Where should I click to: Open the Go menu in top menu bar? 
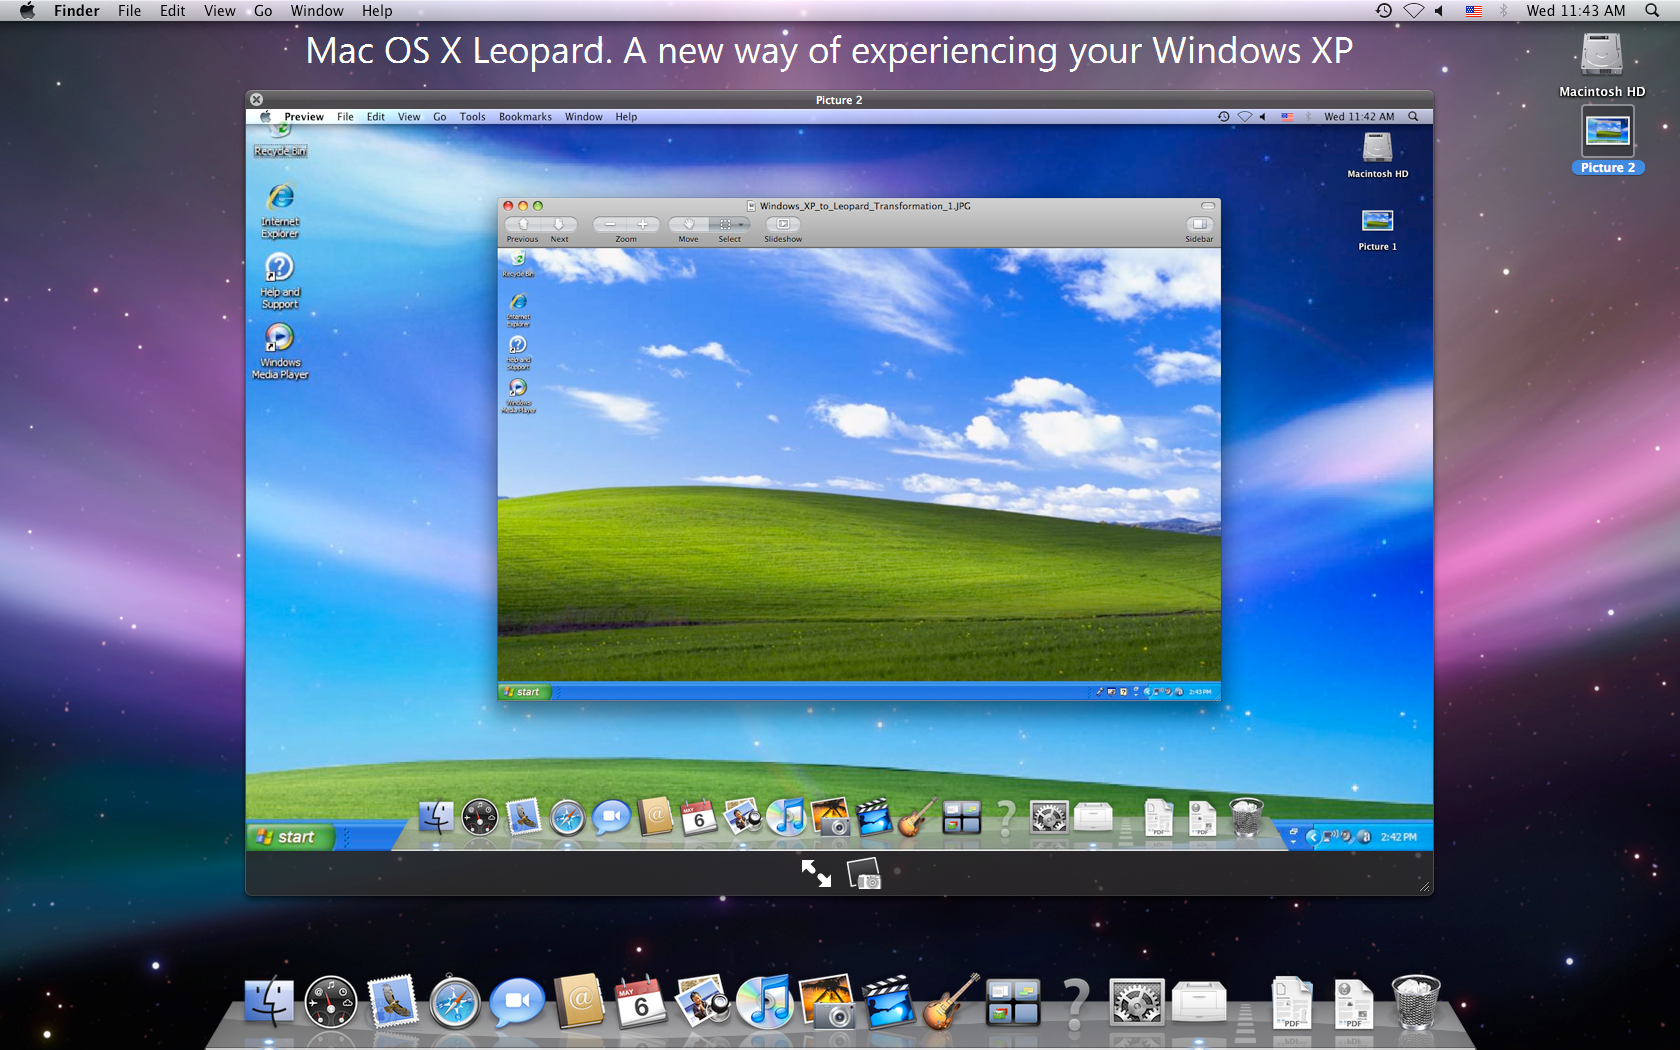click(x=263, y=10)
